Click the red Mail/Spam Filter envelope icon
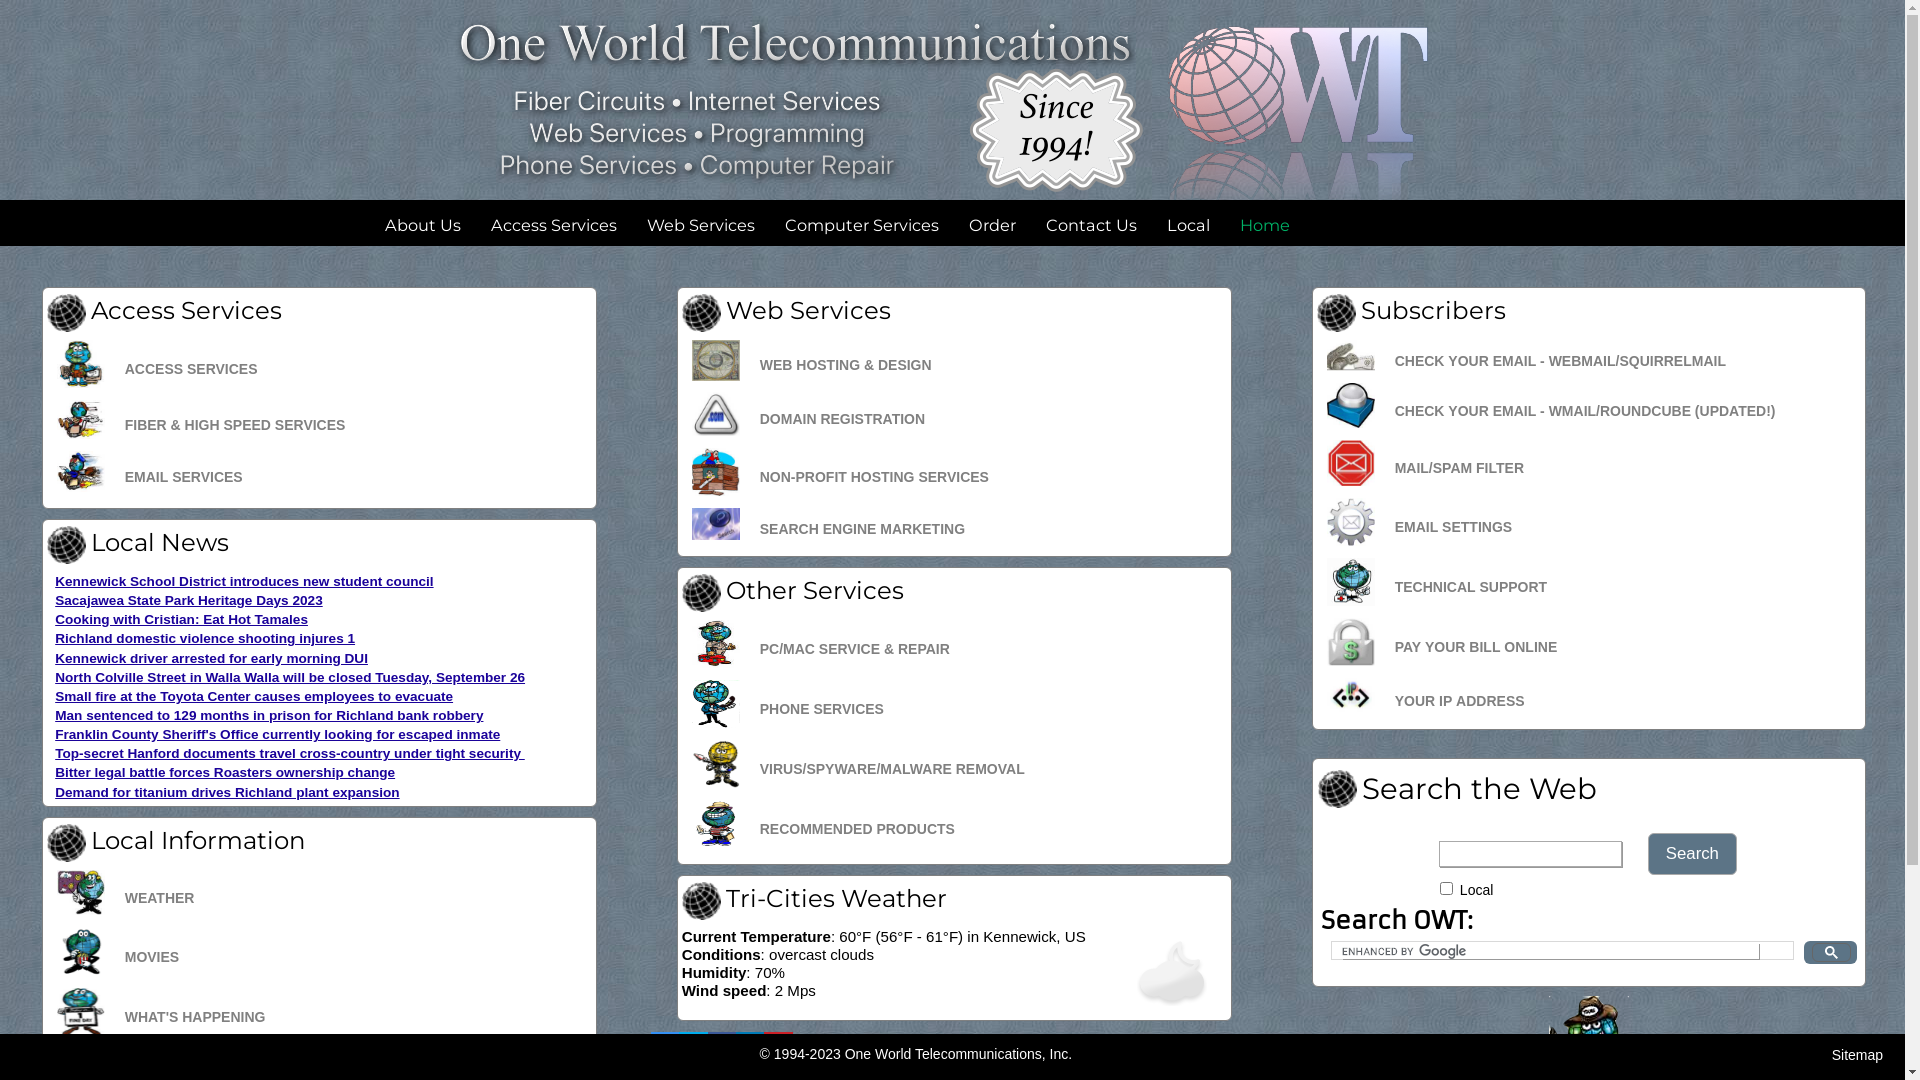The width and height of the screenshot is (1920, 1080). tap(1350, 464)
